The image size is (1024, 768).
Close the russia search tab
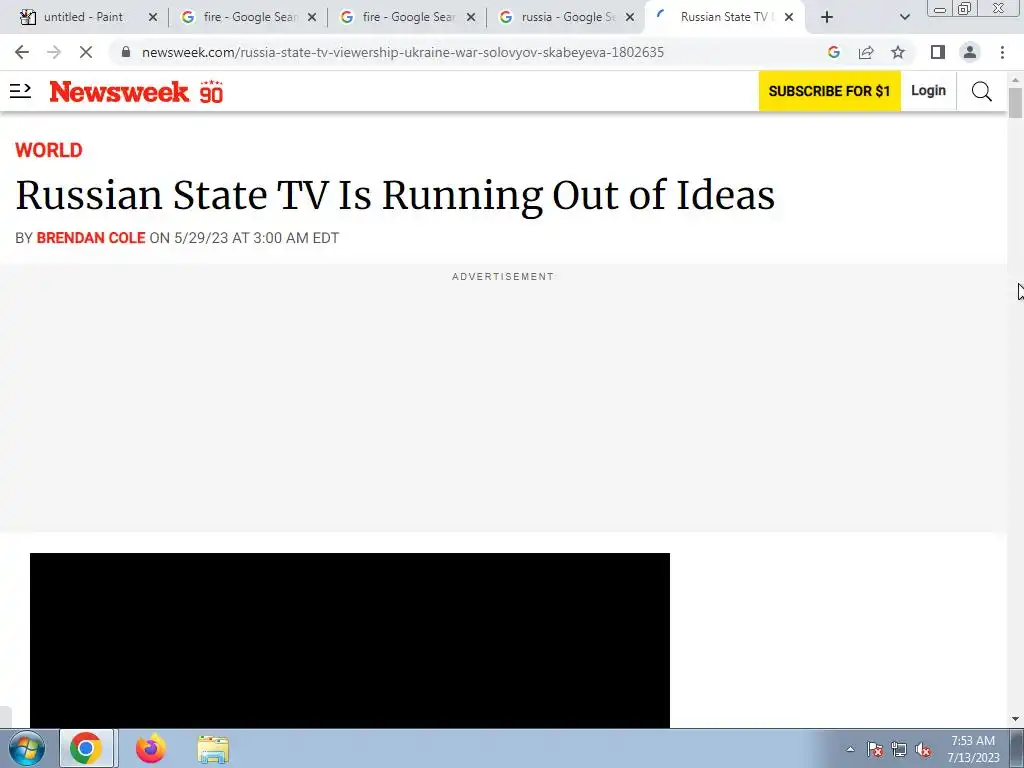[630, 18]
